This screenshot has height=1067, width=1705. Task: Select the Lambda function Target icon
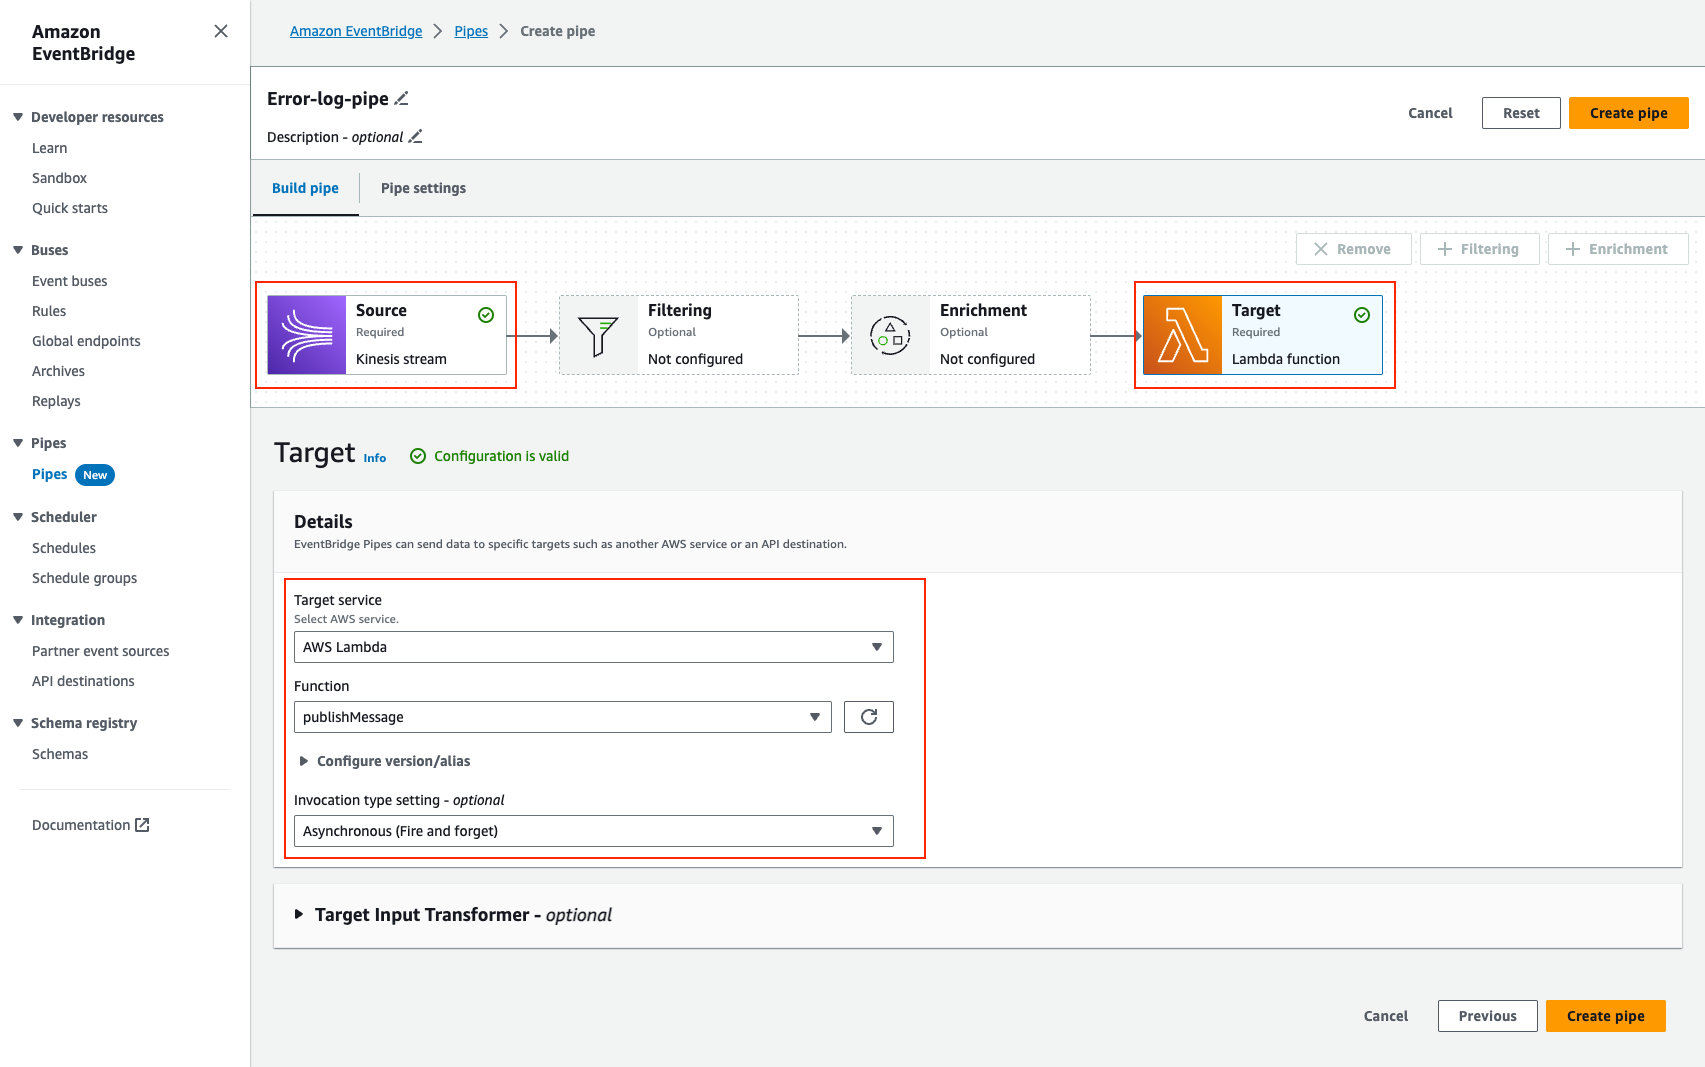pyautogui.click(x=1183, y=335)
